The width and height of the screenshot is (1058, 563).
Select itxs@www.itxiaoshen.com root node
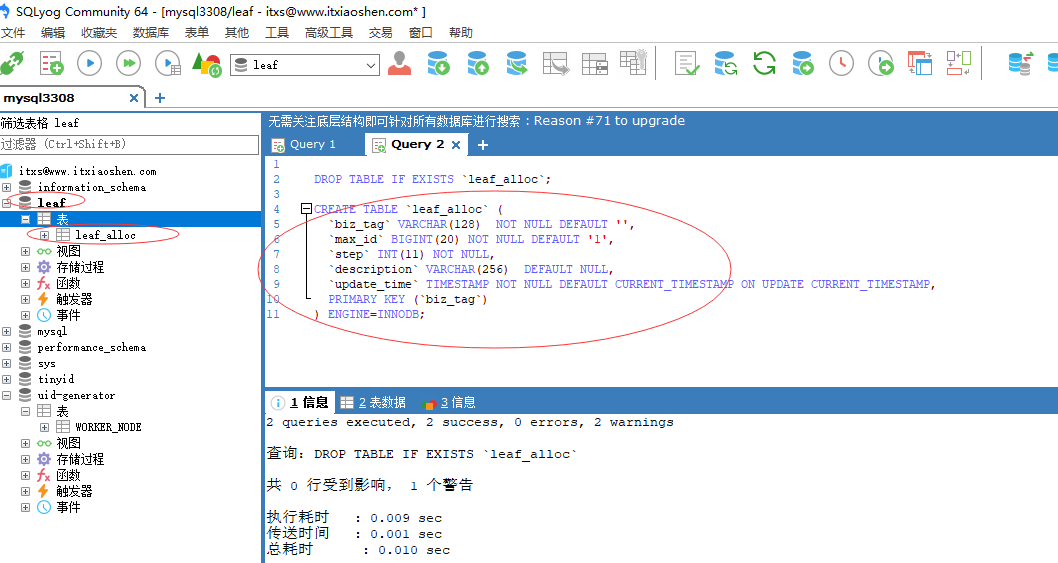(x=87, y=171)
